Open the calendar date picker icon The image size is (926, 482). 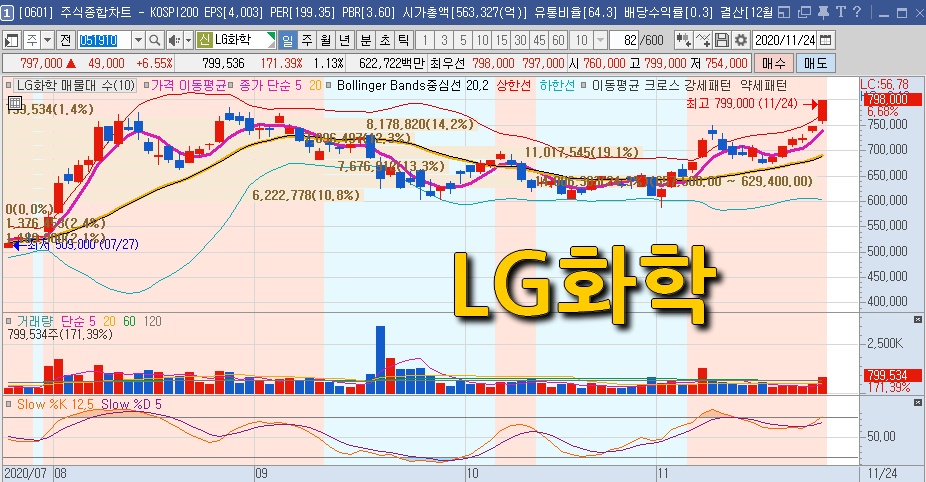click(826, 40)
